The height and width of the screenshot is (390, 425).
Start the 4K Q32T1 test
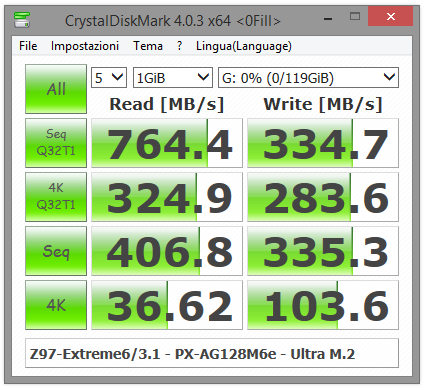[56, 197]
